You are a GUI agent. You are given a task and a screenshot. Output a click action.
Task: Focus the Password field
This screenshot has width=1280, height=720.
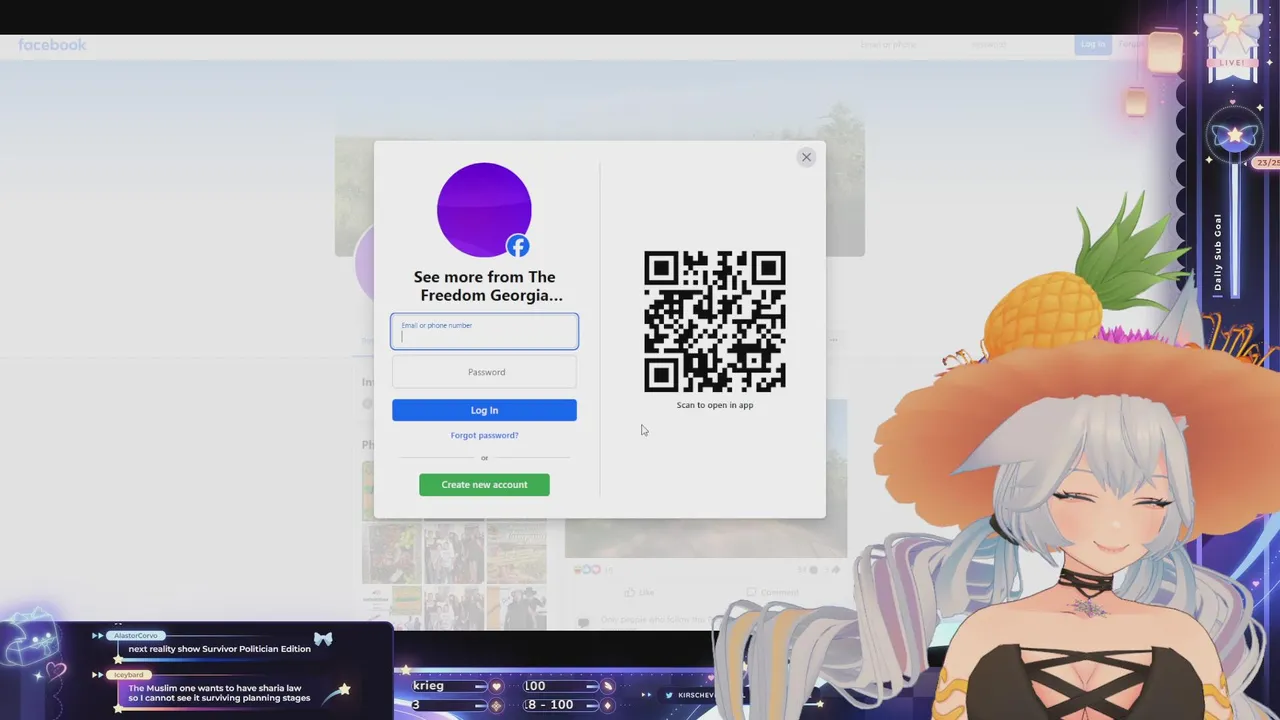pos(484,372)
